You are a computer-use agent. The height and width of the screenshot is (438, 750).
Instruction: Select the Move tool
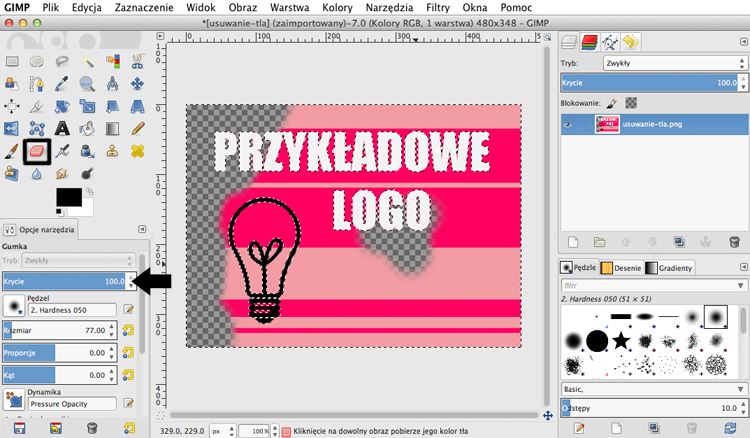[137, 84]
